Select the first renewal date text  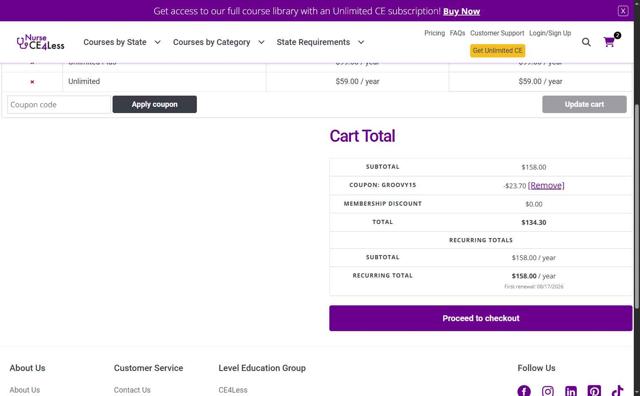pyautogui.click(x=533, y=287)
